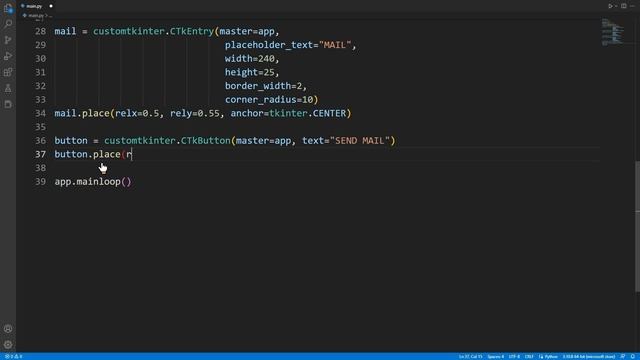
Task: Click line number 28 in the gutter
Action: pyautogui.click(x=40, y=31)
